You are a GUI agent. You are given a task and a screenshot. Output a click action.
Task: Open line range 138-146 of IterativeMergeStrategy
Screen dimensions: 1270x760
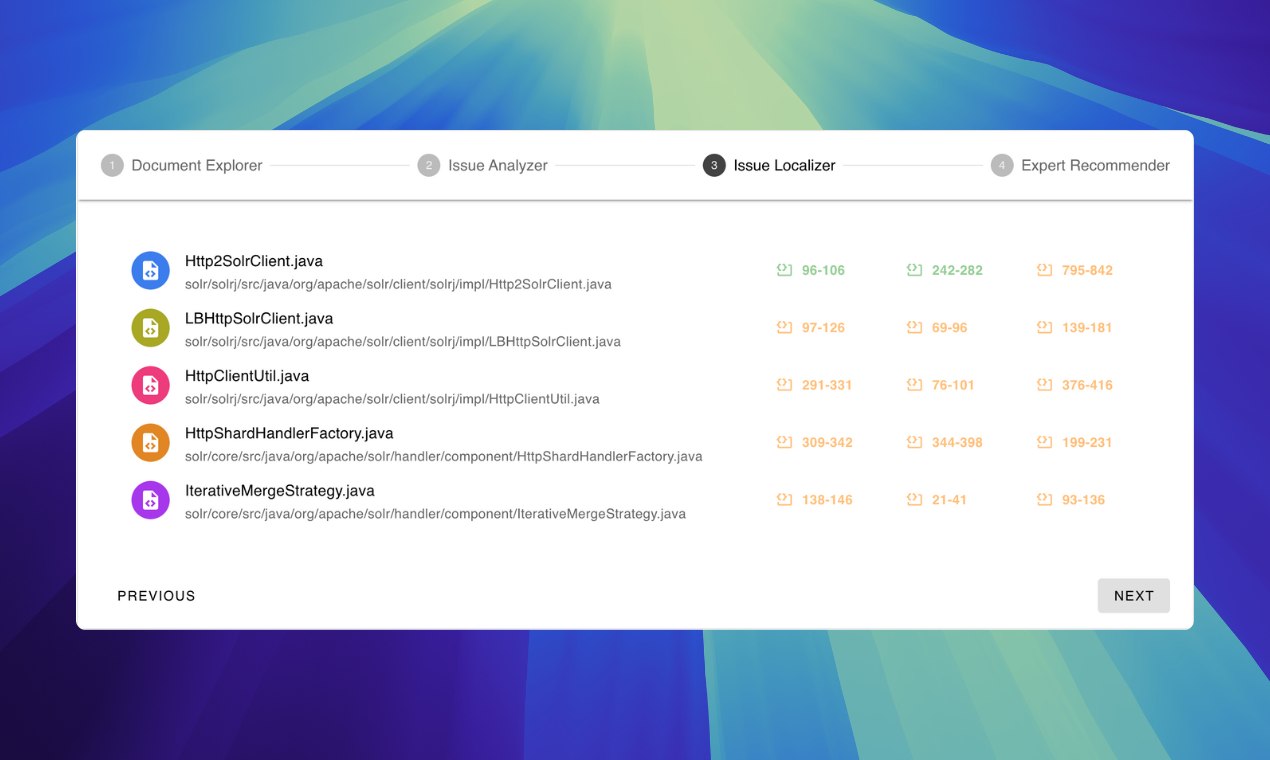coord(827,500)
